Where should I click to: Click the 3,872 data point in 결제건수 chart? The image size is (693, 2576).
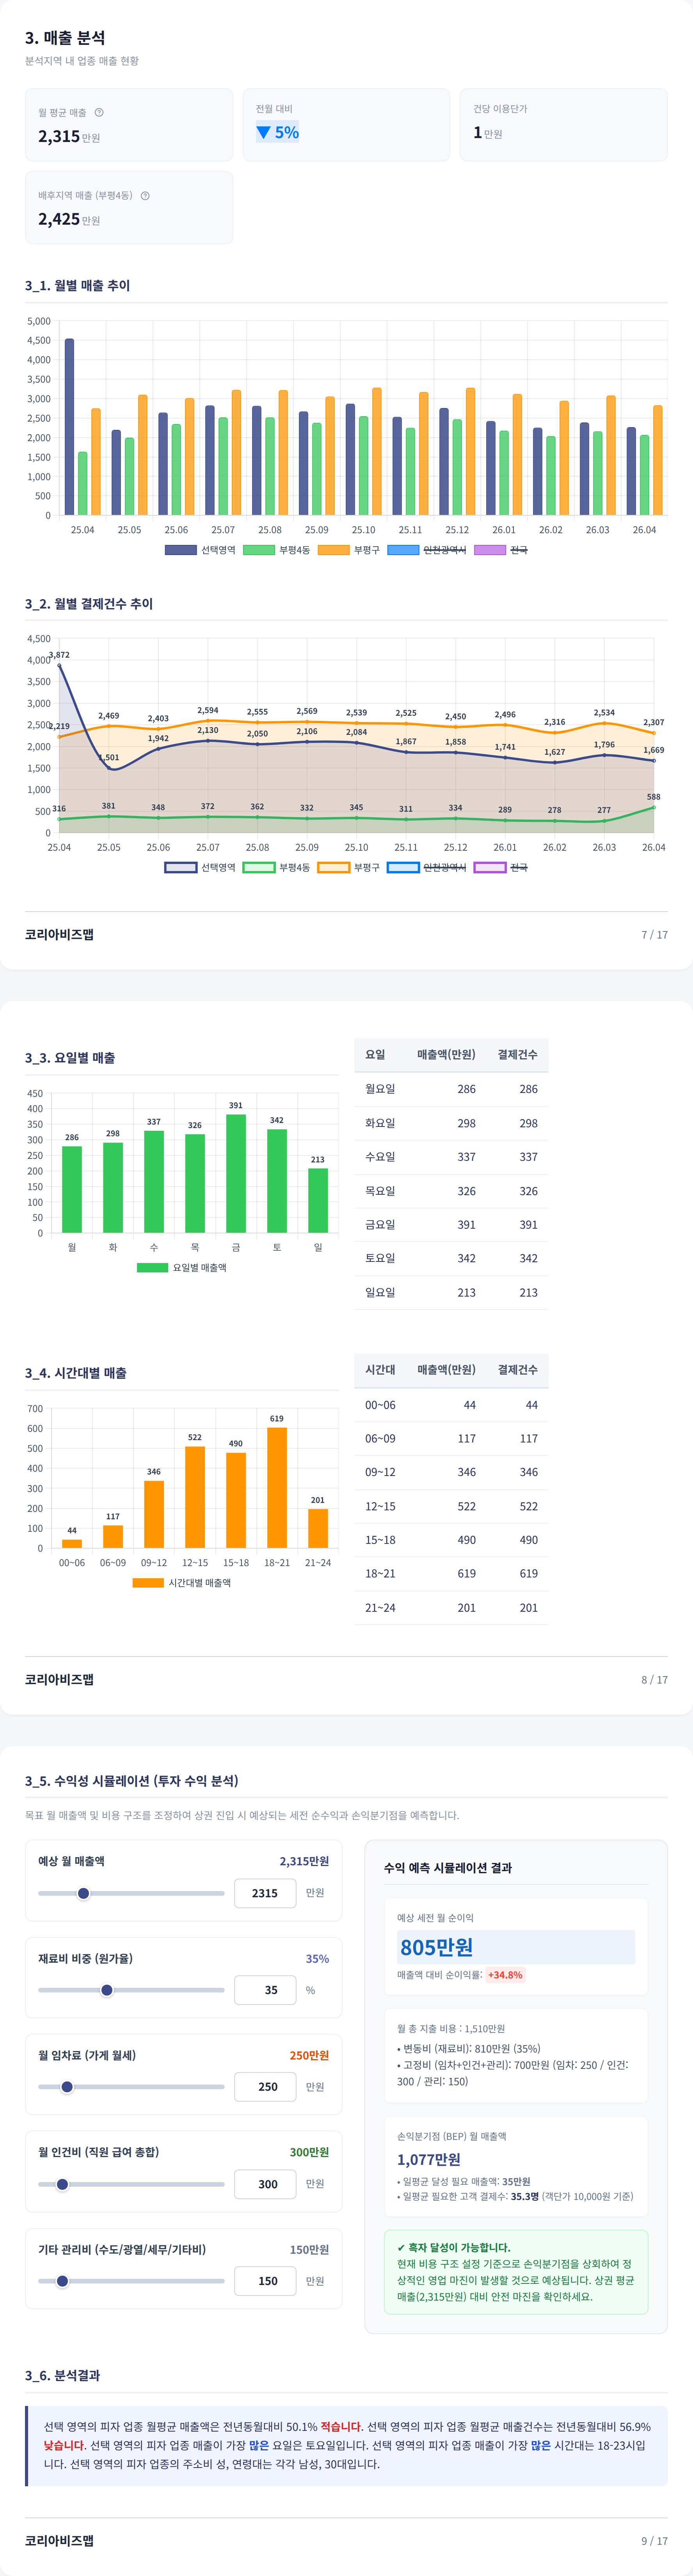click(x=59, y=666)
